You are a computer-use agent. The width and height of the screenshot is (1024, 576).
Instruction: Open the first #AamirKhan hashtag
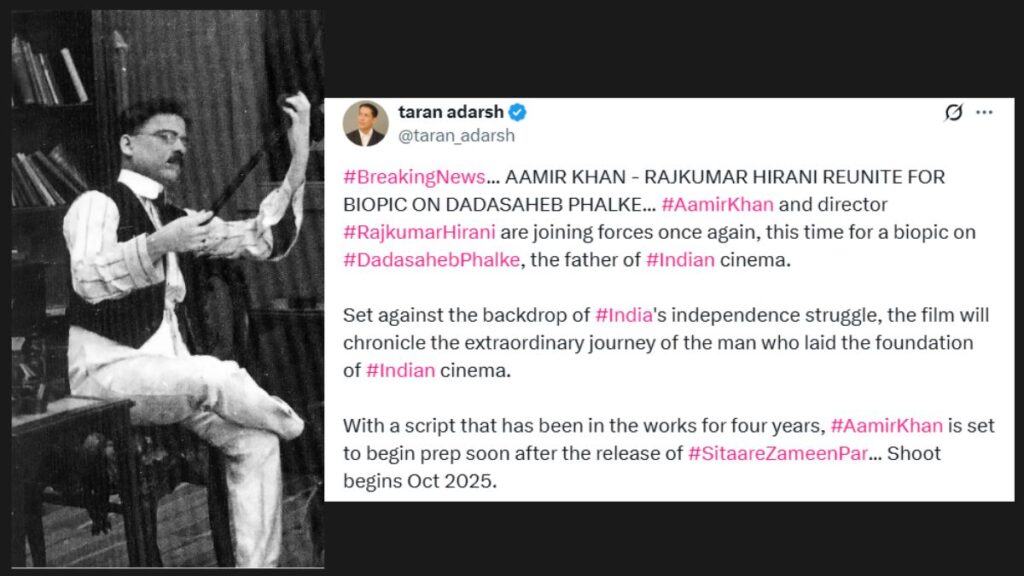pos(717,204)
